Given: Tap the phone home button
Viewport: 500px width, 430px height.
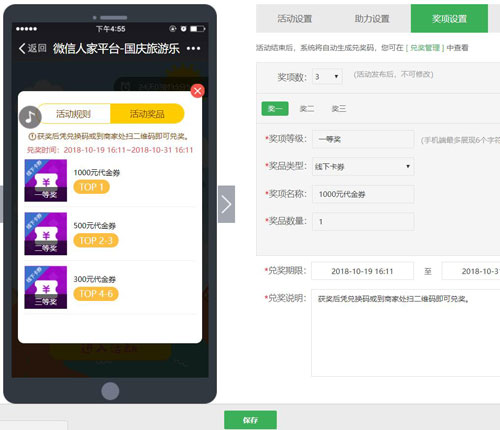Looking at the screenshot, I should pyautogui.click(x=110, y=391).
